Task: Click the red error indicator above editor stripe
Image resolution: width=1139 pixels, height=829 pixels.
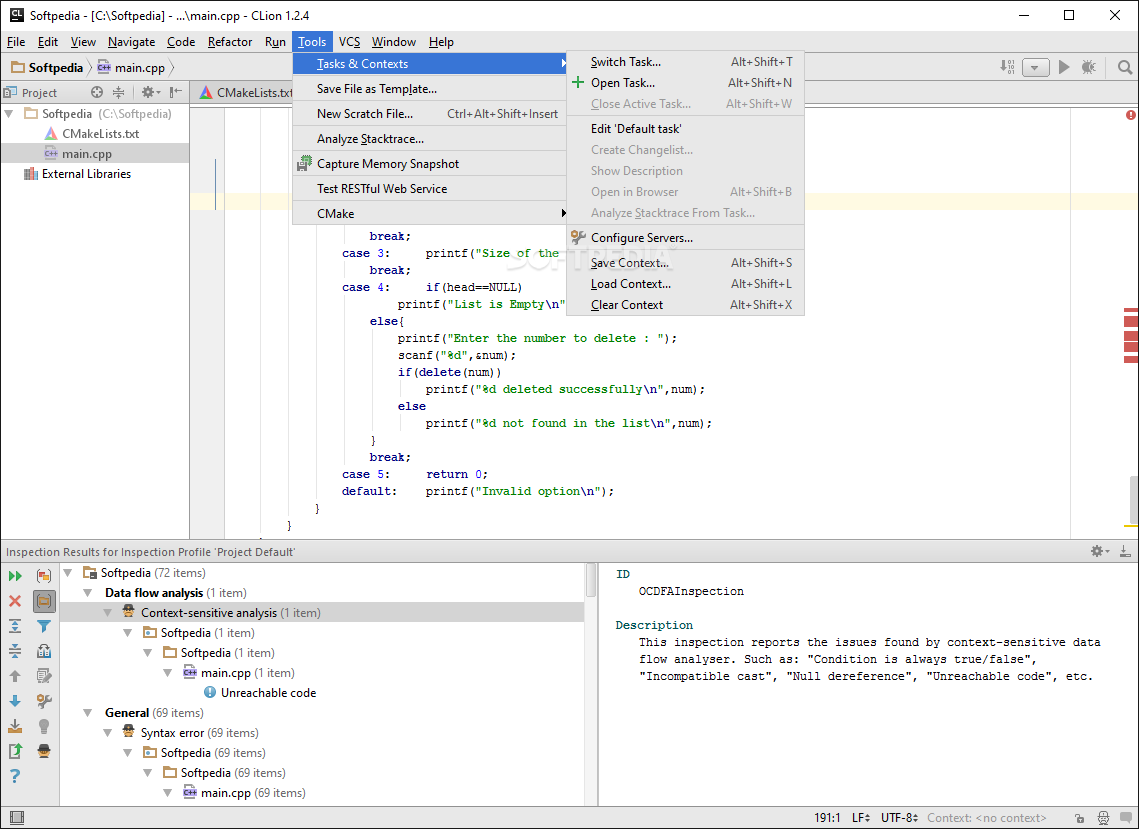Action: point(1131,115)
